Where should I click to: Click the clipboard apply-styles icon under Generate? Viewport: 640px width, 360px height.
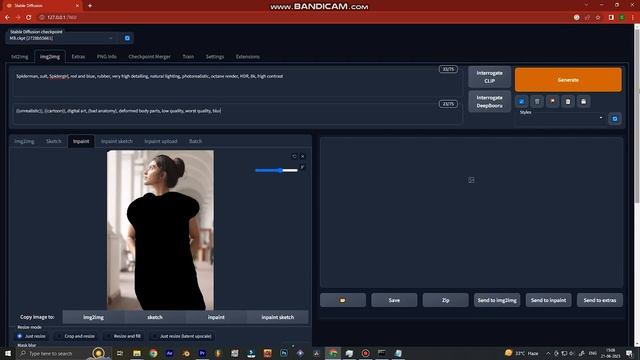point(568,101)
